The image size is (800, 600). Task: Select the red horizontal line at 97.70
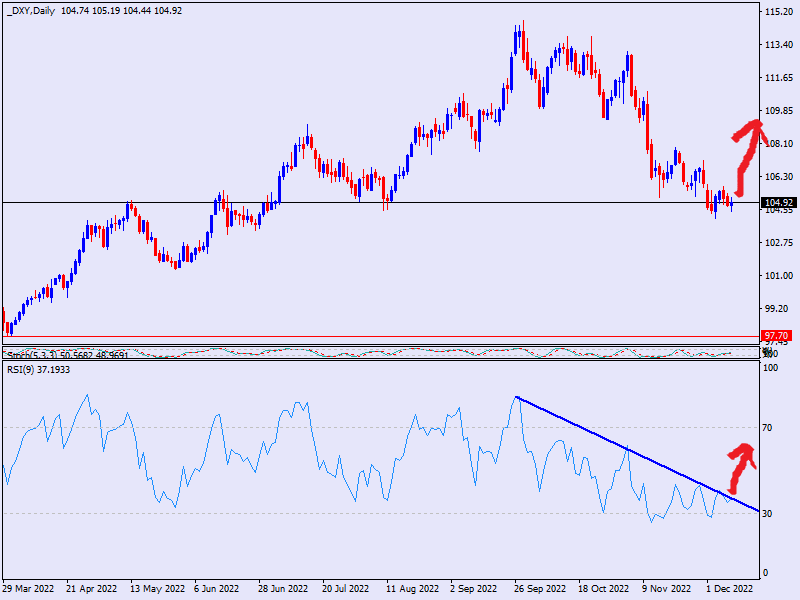click(x=381, y=336)
